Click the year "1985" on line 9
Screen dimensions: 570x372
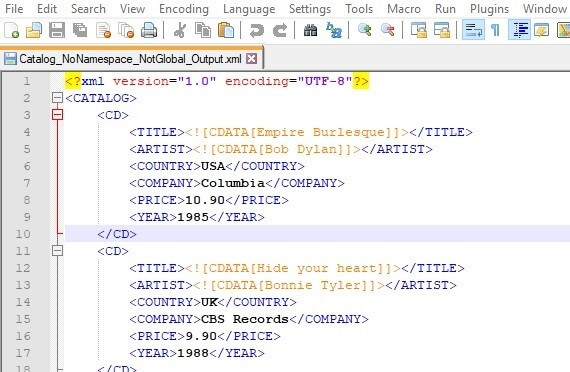point(193,217)
